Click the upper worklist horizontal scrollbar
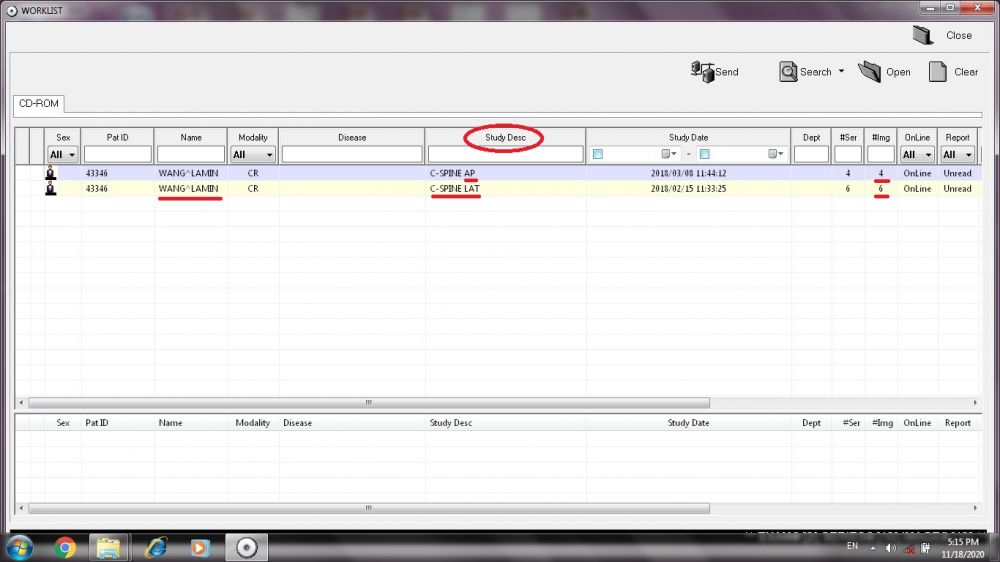 (x=368, y=403)
